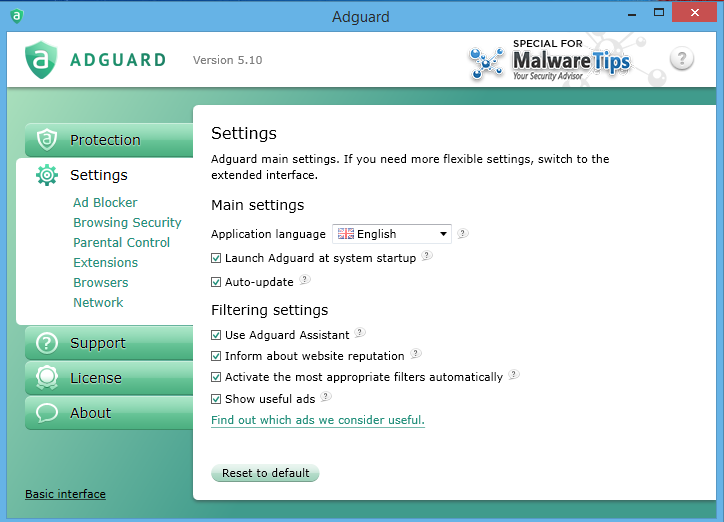
Task: Select the Settings section
Action: coord(104,175)
